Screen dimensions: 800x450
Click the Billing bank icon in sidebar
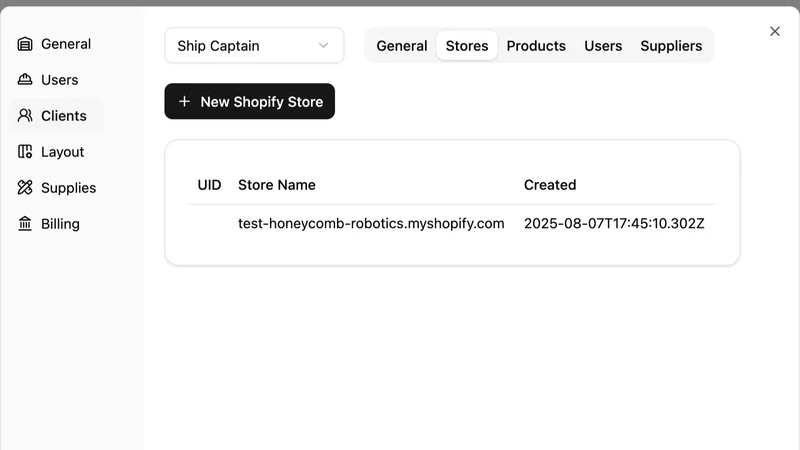click(x=24, y=223)
